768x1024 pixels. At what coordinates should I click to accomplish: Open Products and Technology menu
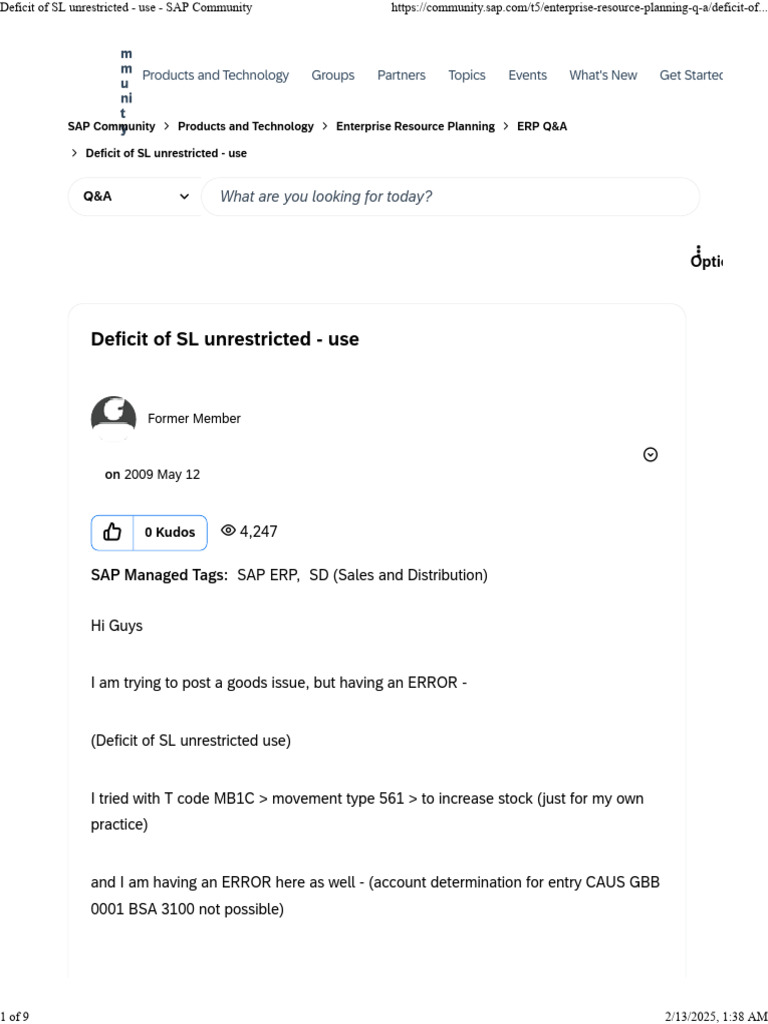click(x=215, y=75)
